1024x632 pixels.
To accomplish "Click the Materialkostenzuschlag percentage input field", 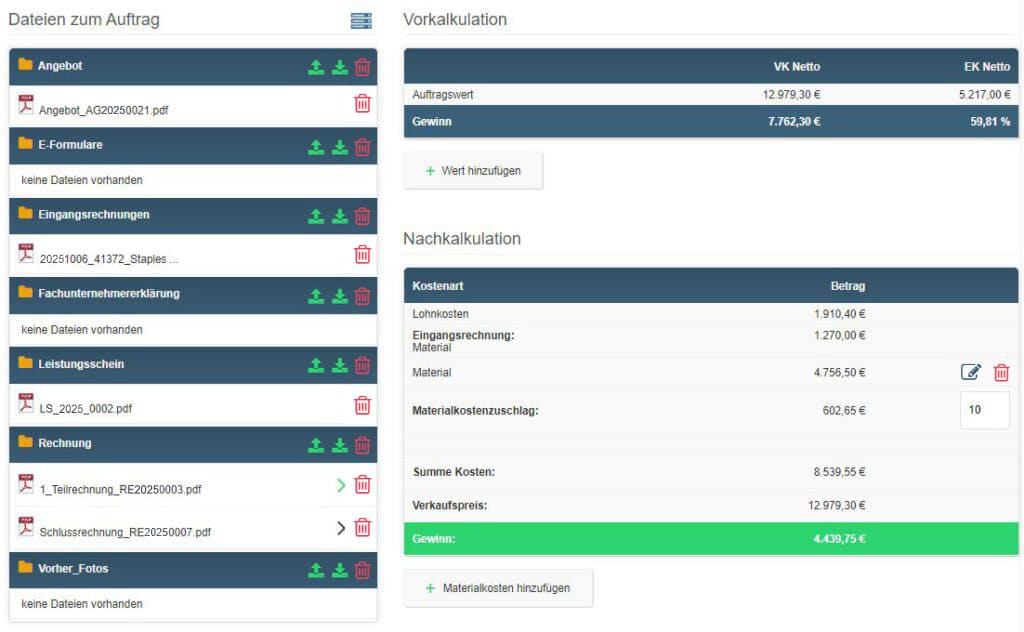I will [984, 410].
